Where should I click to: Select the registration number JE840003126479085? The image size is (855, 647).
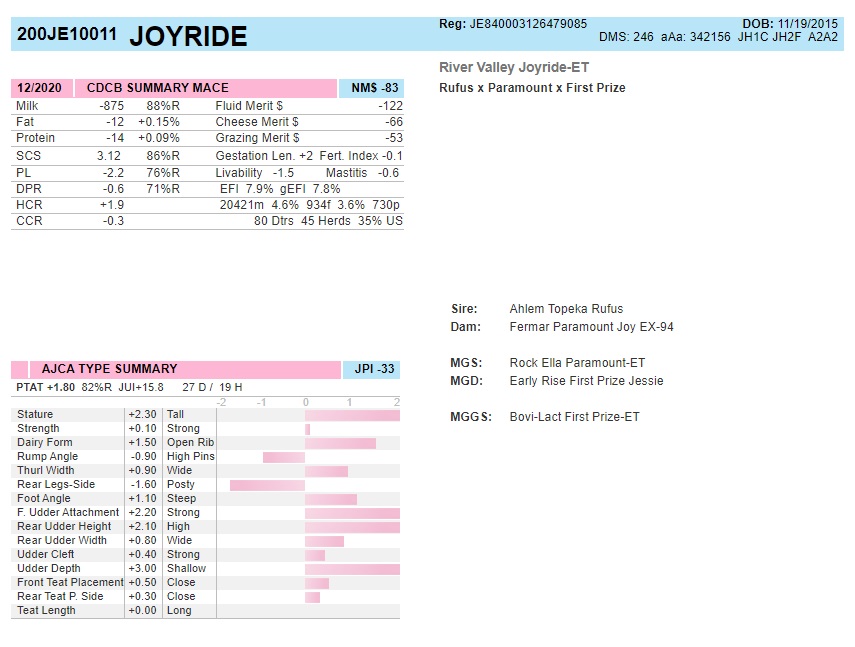[x=528, y=23]
